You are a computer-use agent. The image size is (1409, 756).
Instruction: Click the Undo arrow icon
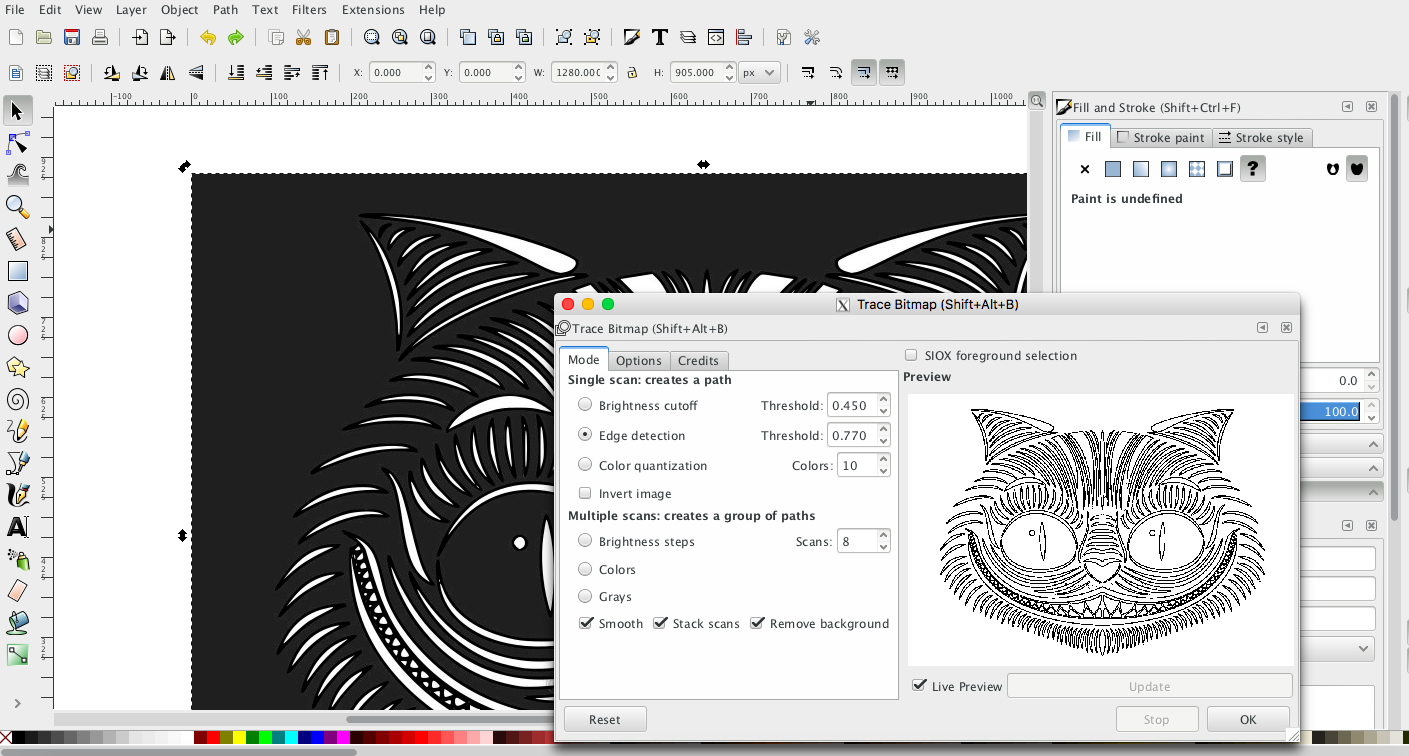coord(207,38)
